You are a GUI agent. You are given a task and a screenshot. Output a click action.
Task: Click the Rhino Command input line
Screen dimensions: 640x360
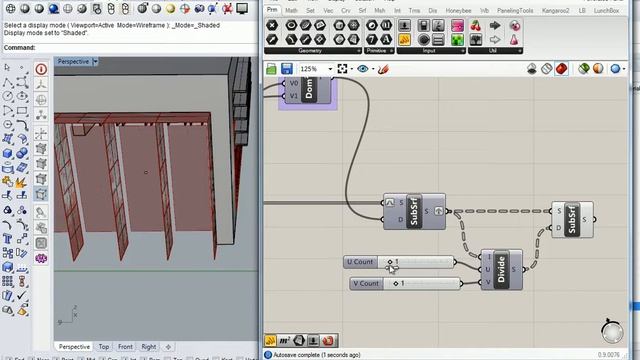click(130, 48)
